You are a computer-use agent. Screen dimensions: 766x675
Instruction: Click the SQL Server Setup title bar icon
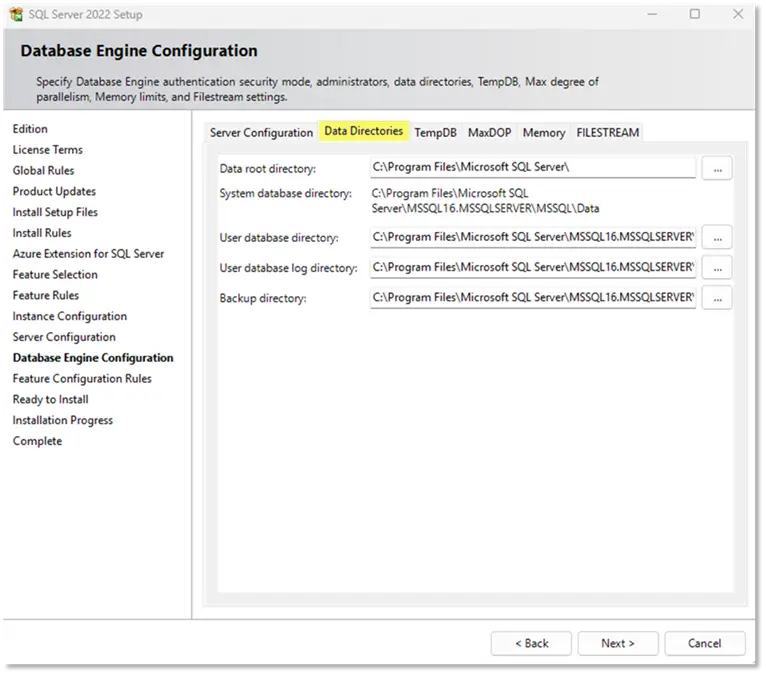[16, 14]
